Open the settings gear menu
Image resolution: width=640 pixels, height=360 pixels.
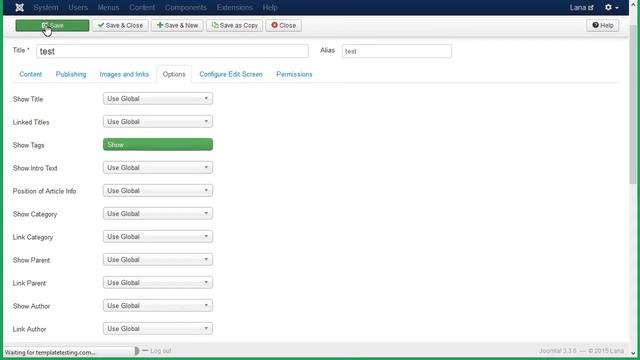pos(611,7)
